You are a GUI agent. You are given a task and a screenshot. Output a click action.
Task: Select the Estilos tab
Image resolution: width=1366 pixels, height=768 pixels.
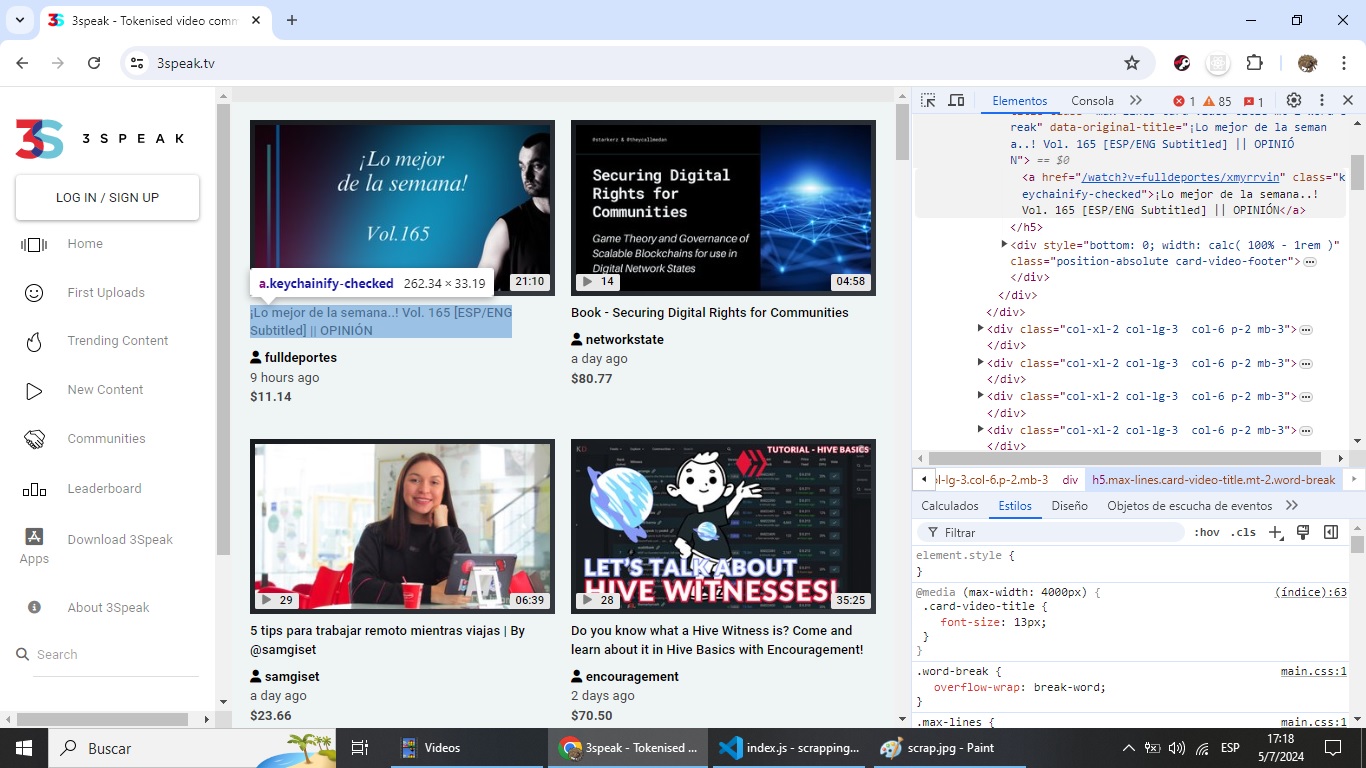(x=1015, y=506)
